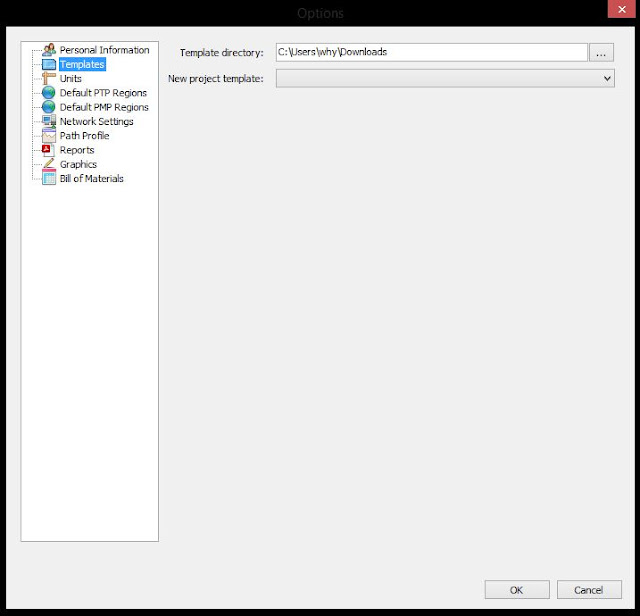Open Bill of Materials options
This screenshot has width=640, height=616.
(x=91, y=178)
